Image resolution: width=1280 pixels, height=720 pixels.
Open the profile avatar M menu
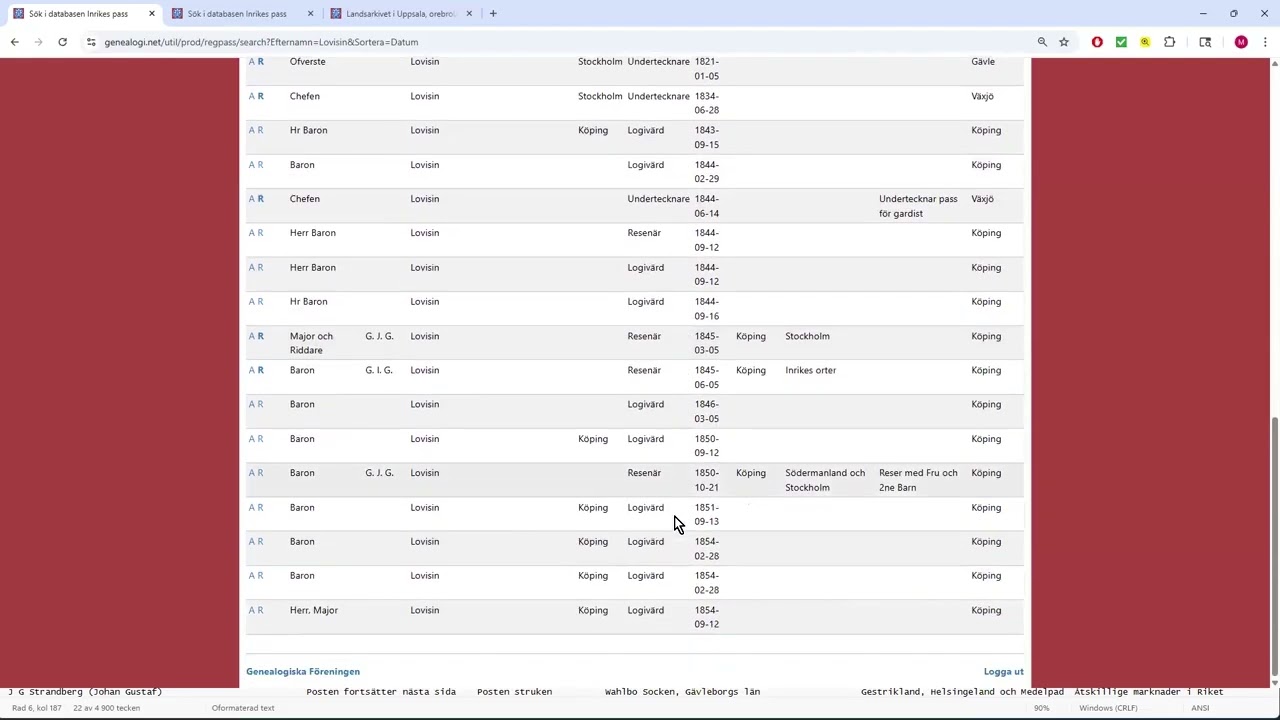1241,42
